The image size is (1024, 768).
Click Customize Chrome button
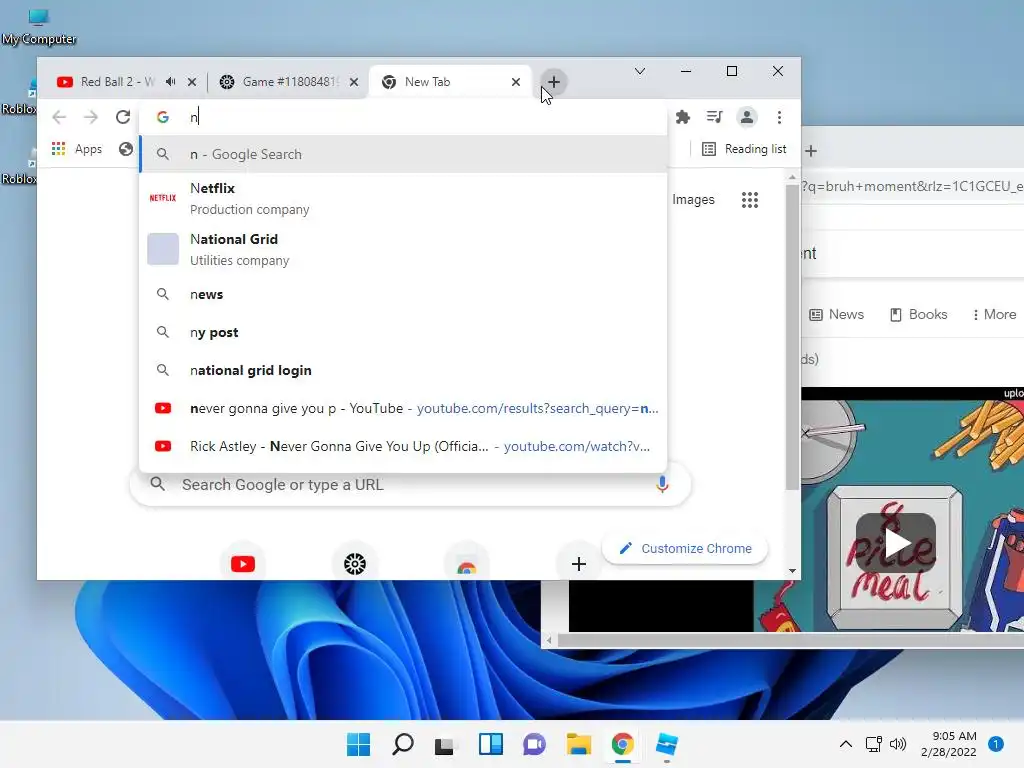coord(684,549)
